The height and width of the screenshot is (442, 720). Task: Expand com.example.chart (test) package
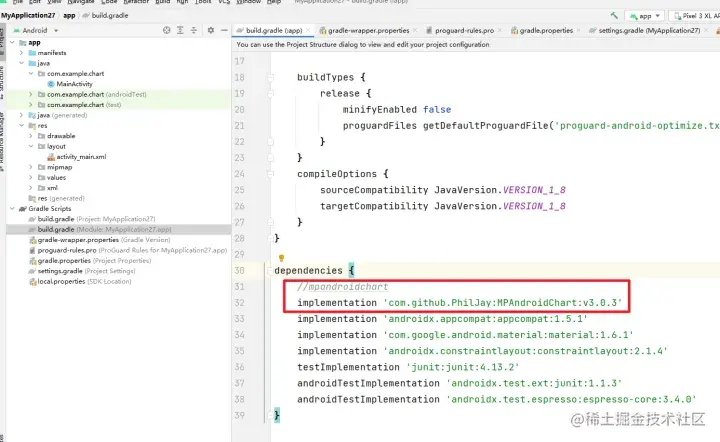31,105
